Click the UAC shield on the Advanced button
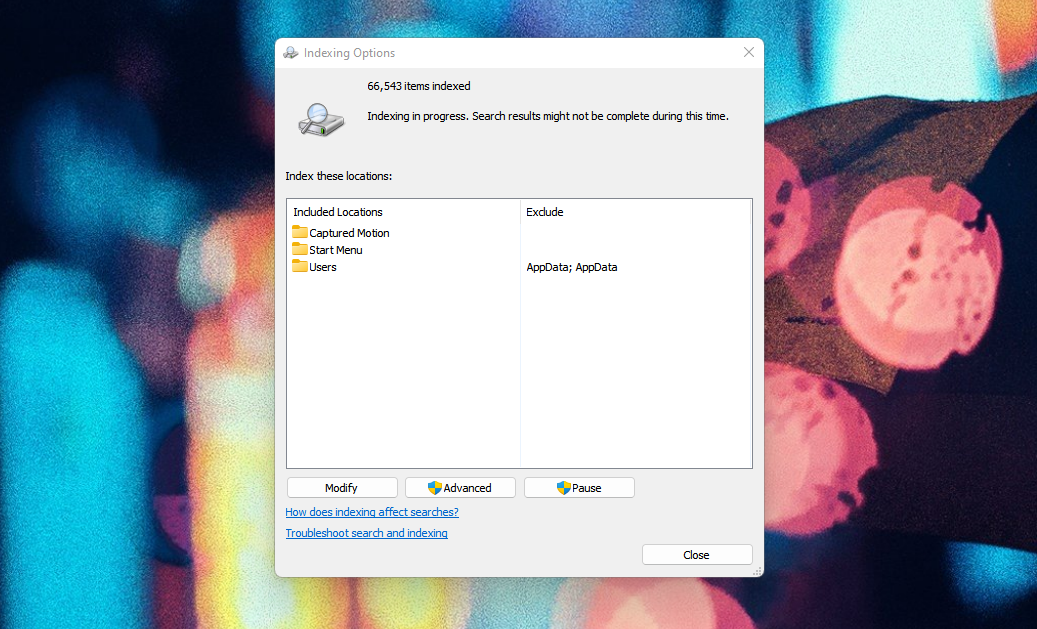The width and height of the screenshot is (1037, 629). point(431,487)
